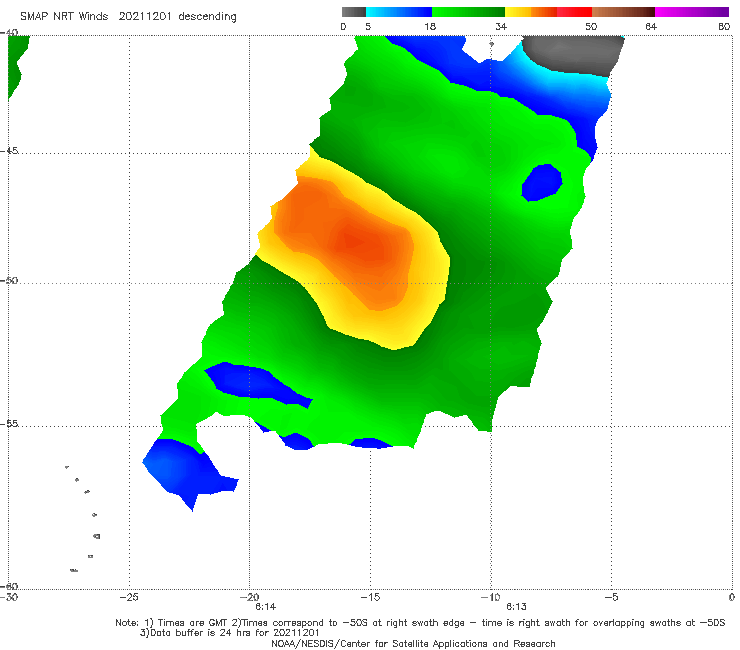Click the longitude axis label '-5'
This screenshot has width=740, height=650.
click(611, 597)
